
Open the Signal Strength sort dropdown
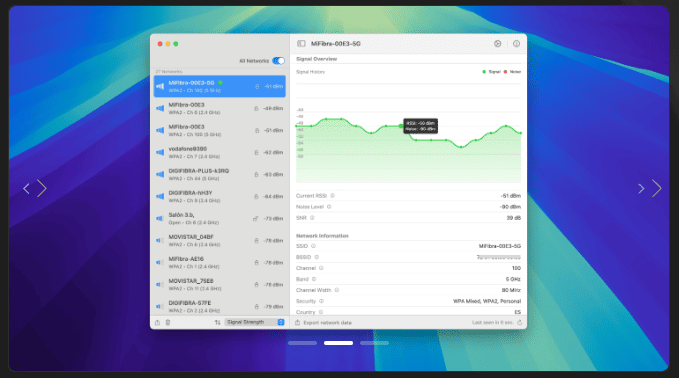pyautogui.click(x=255, y=322)
